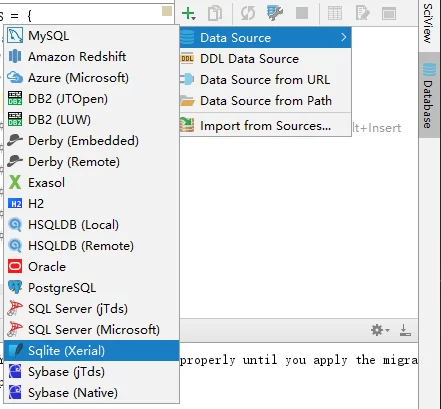This screenshot has height=409, width=441.
Task: Click the tan square marker in editor corner
Action: (167, 11)
